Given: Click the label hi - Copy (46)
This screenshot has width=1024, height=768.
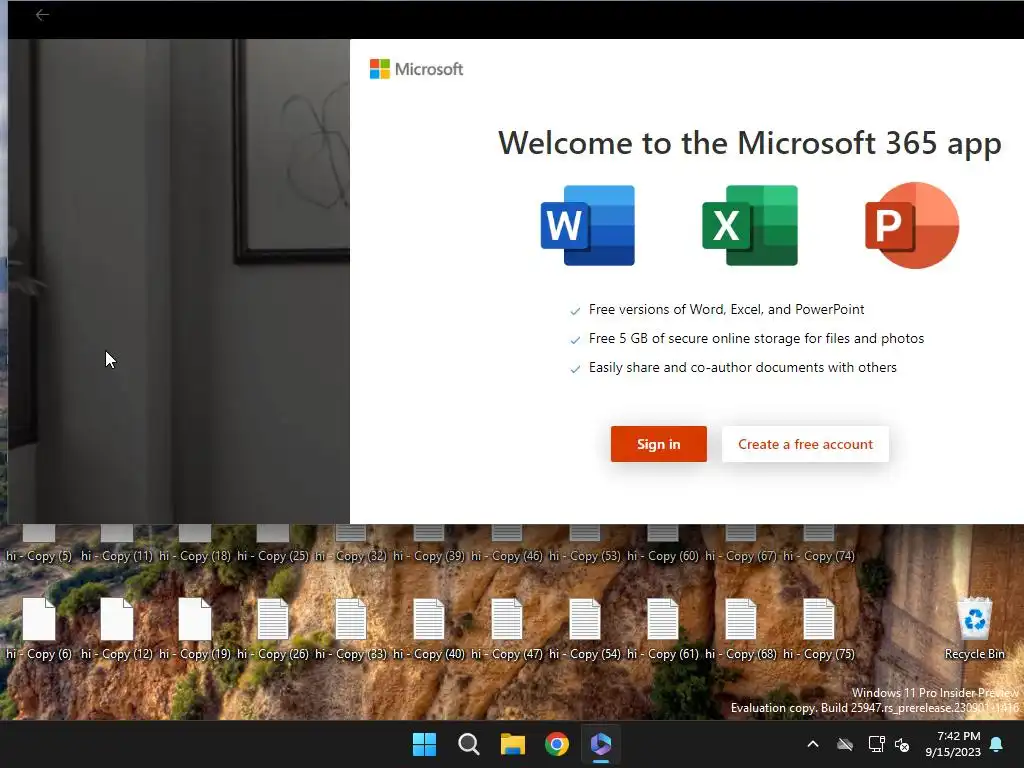Looking at the screenshot, I should [507, 556].
